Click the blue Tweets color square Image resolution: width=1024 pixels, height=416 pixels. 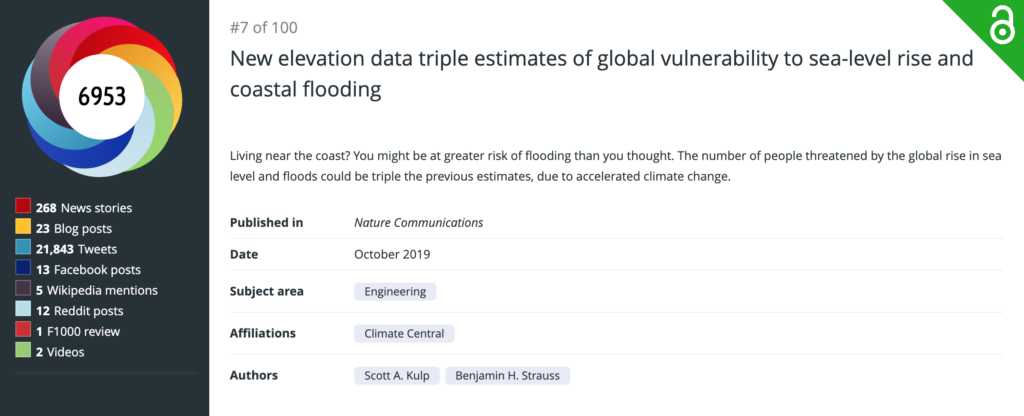(x=23, y=248)
